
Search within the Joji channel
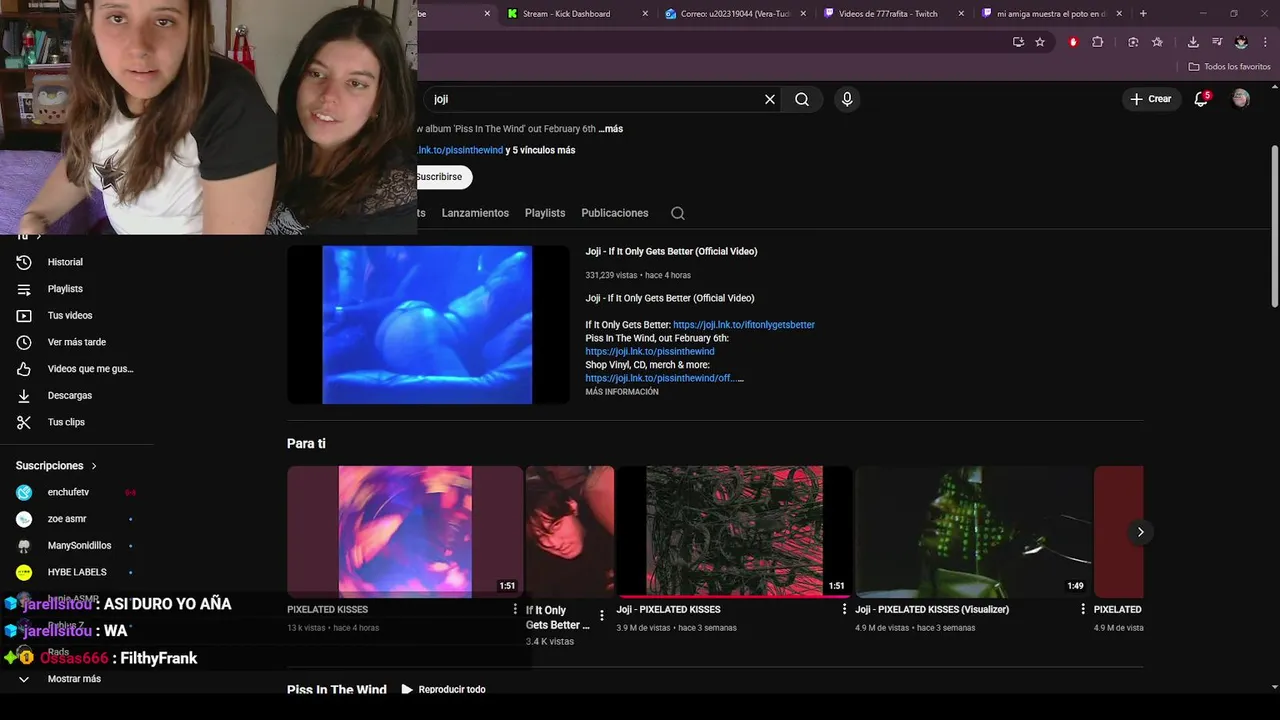[x=678, y=213]
